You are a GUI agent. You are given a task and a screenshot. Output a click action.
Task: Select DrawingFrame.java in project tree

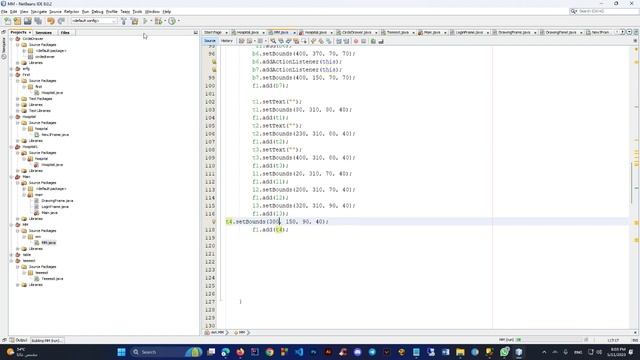coord(57,201)
